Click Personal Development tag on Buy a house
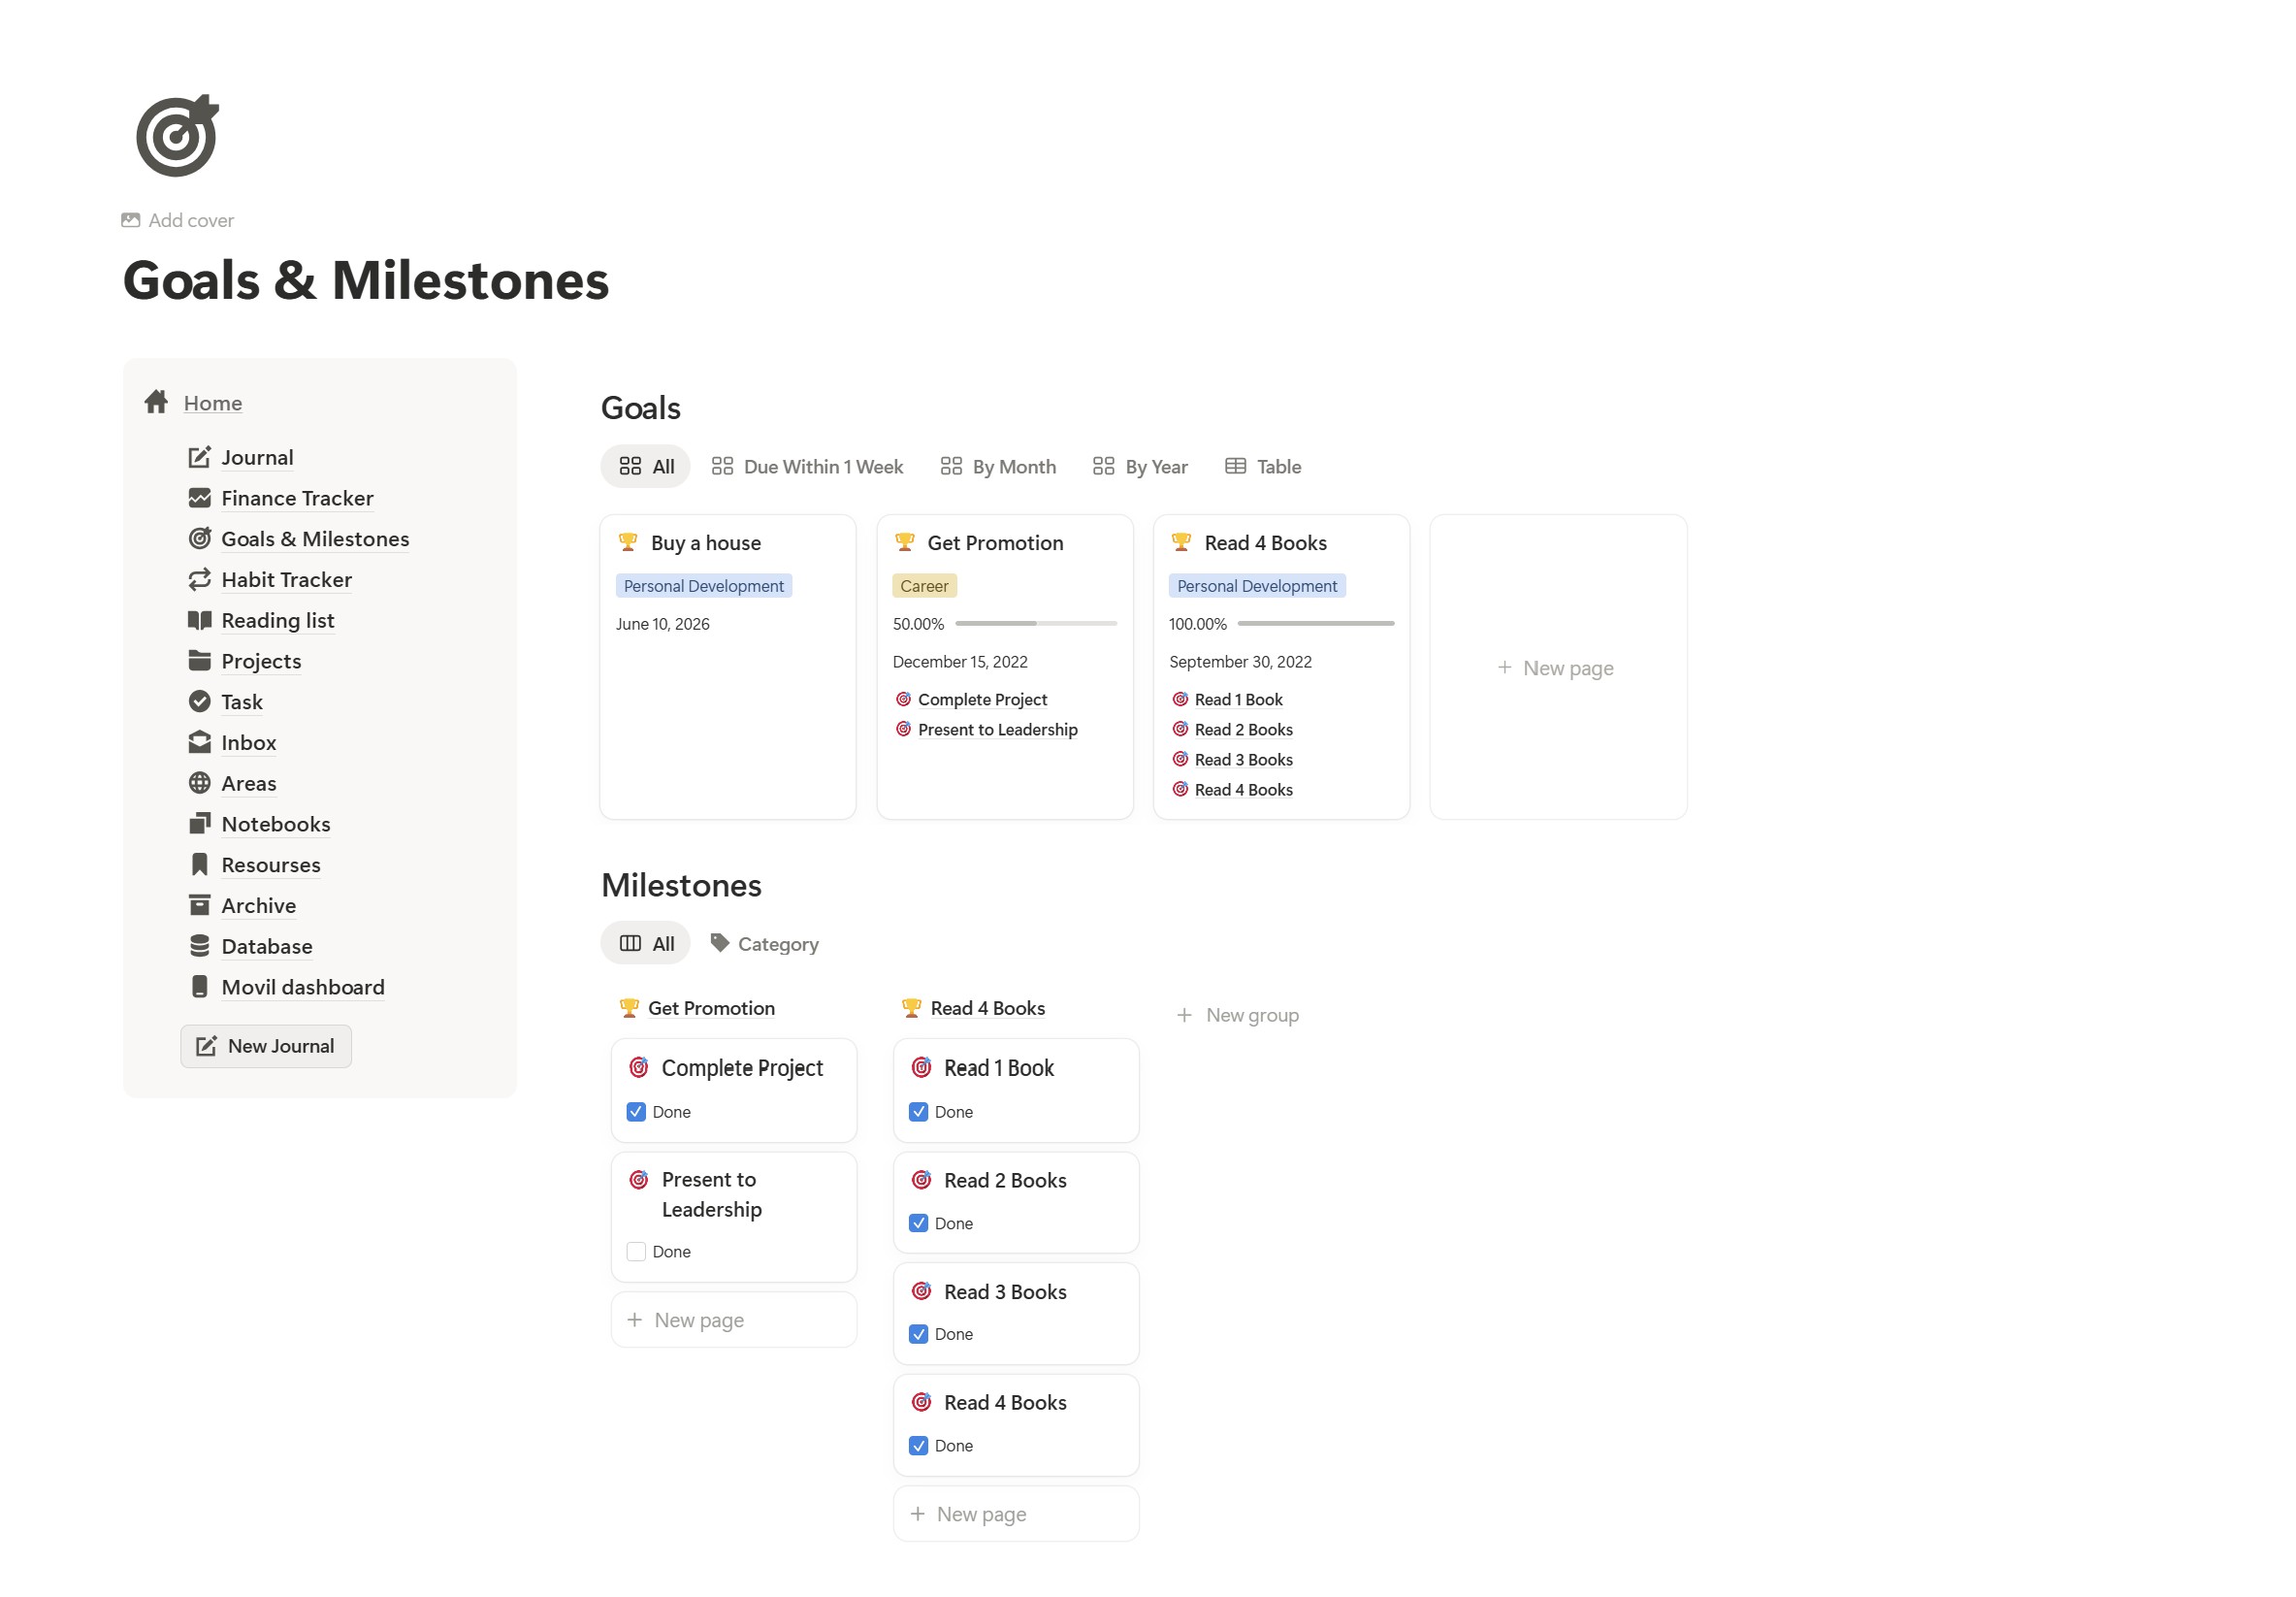Viewport: 2296px width, 1597px height. 704,586
